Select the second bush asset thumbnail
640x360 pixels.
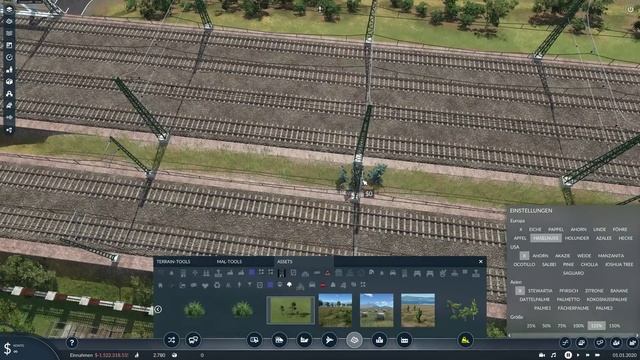click(x=242, y=309)
